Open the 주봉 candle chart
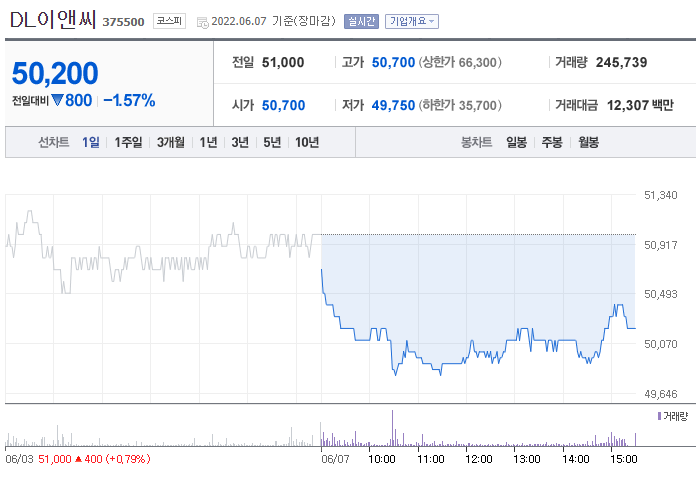The image size is (696, 484). coord(552,142)
